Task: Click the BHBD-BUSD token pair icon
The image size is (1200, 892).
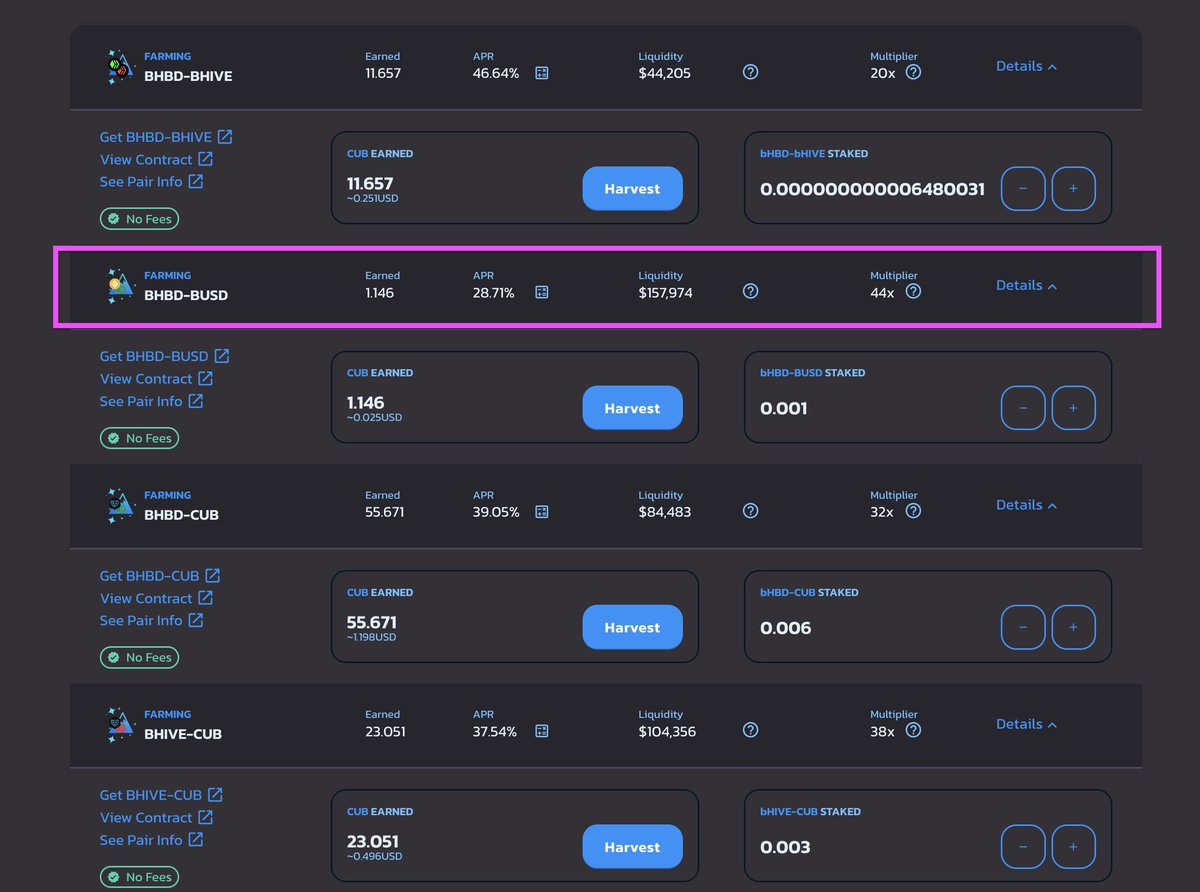Action: (119, 286)
